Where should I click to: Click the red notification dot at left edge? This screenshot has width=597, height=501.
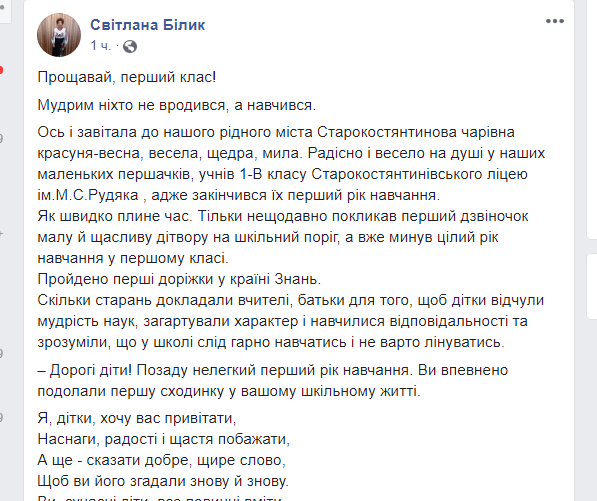(1, 70)
